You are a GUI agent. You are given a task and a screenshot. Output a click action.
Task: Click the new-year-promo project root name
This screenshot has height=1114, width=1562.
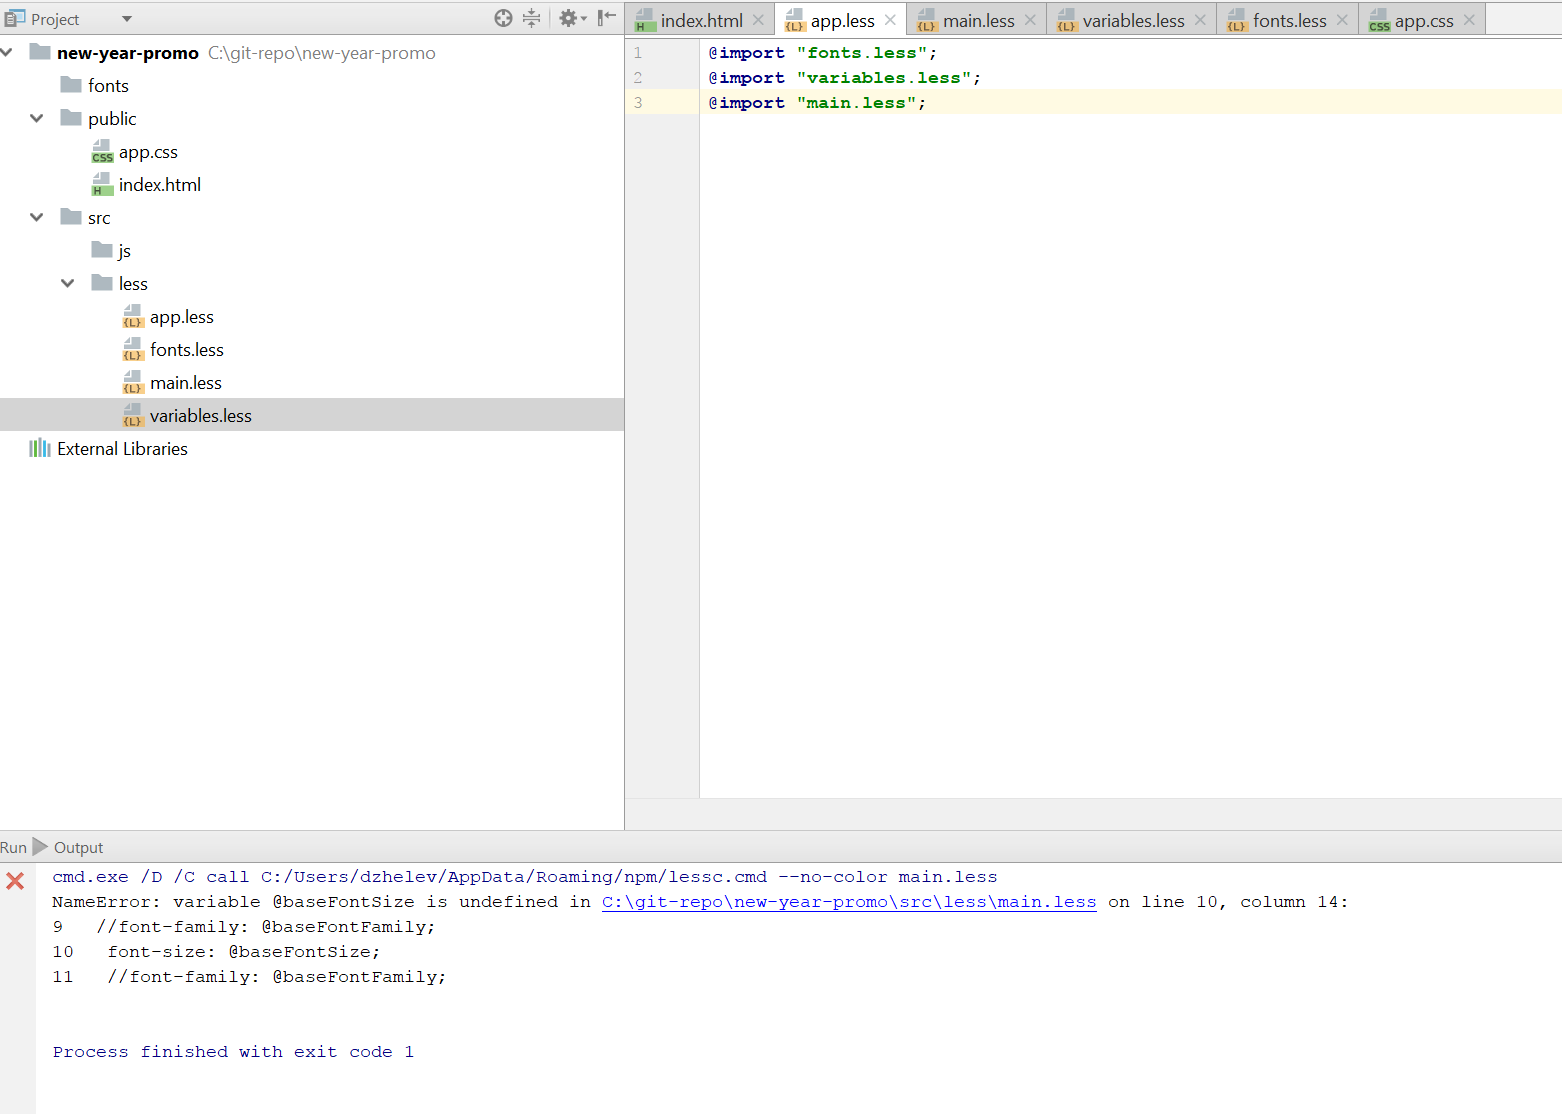(128, 53)
